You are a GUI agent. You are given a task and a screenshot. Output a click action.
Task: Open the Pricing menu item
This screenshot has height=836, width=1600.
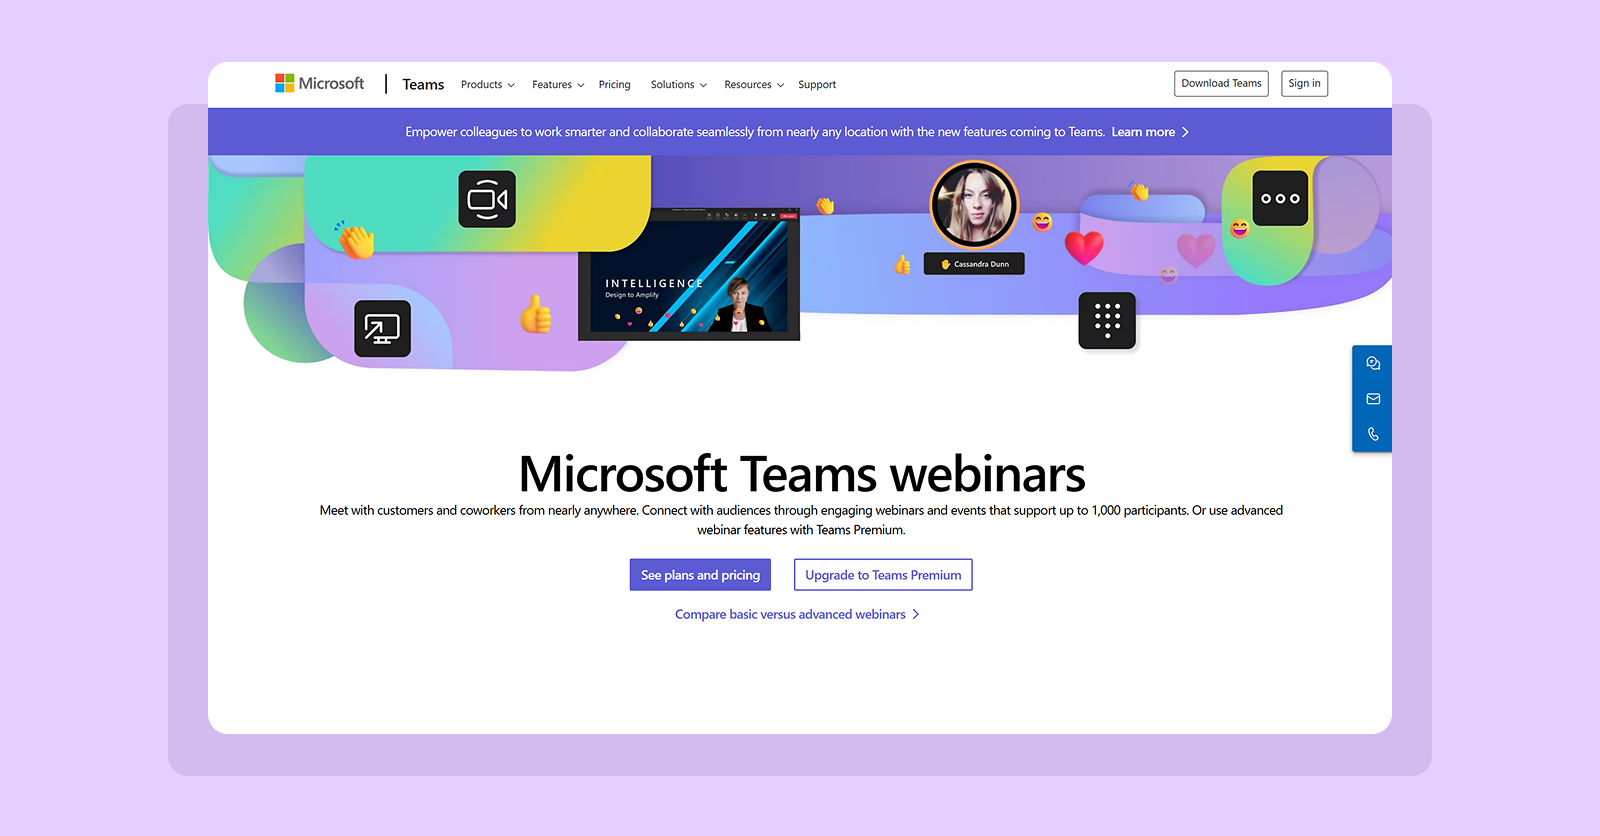tap(615, 85)
